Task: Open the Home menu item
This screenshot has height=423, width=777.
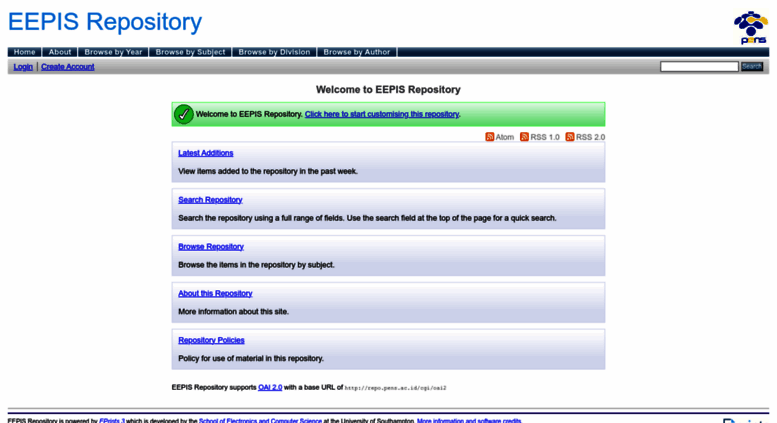Action: (x=24, y=52)
